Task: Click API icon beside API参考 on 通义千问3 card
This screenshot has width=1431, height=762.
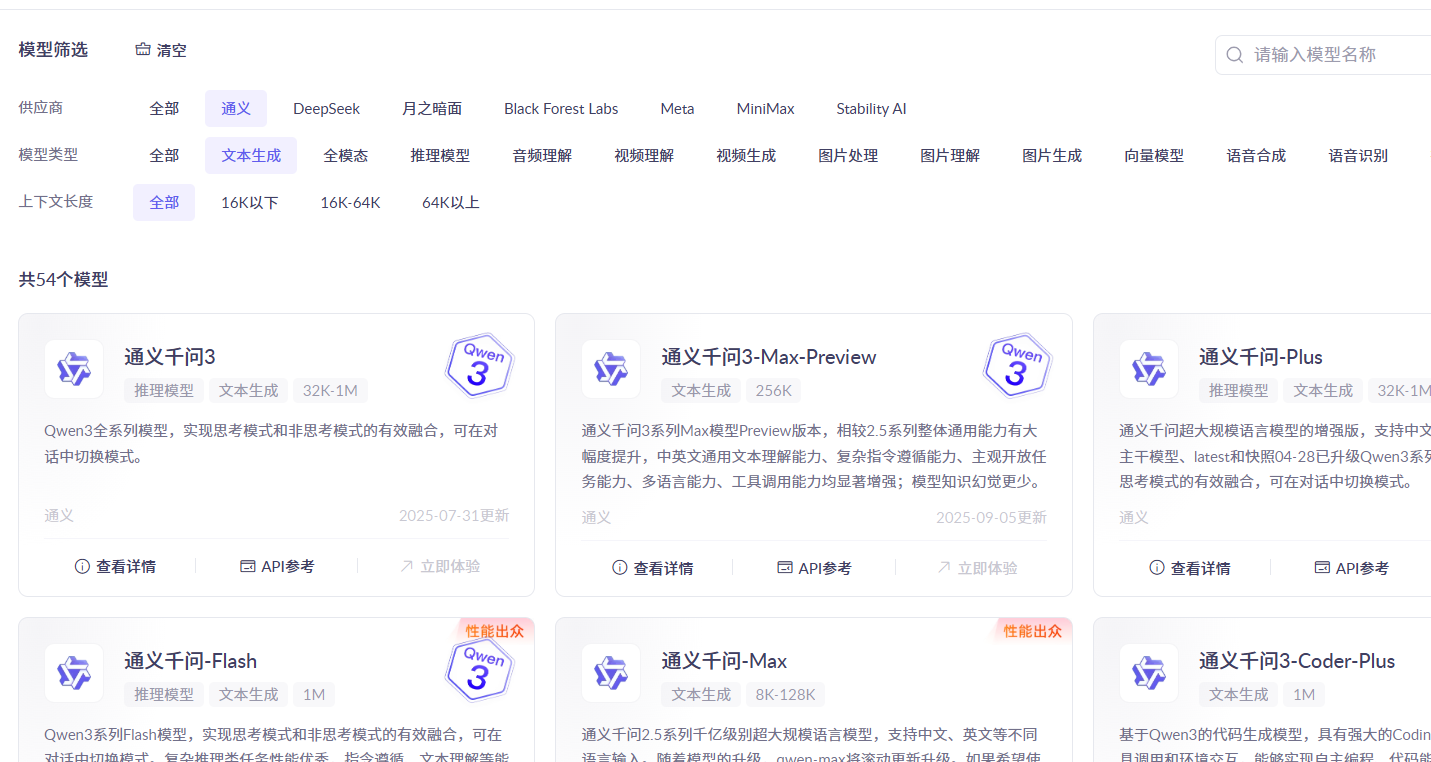Action: pos(248,566)
